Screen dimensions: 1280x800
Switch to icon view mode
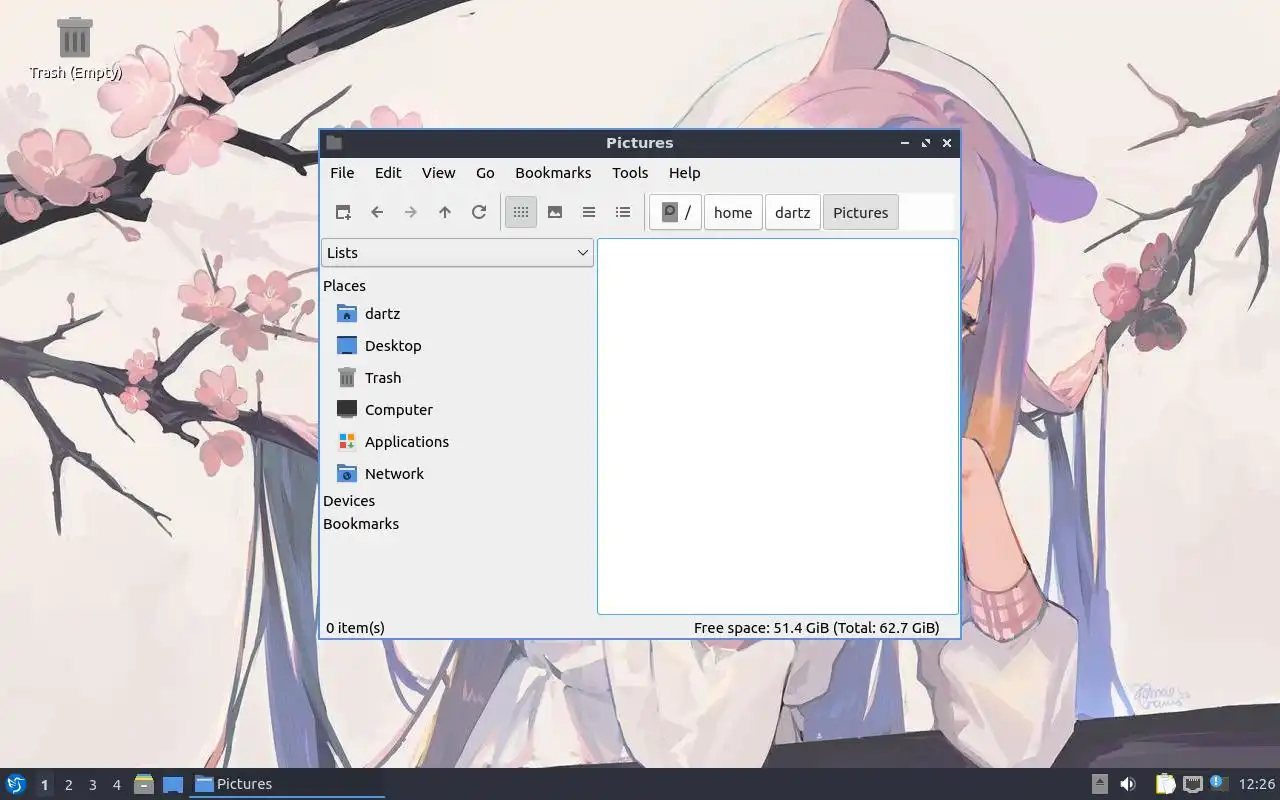tap(521, 212)
